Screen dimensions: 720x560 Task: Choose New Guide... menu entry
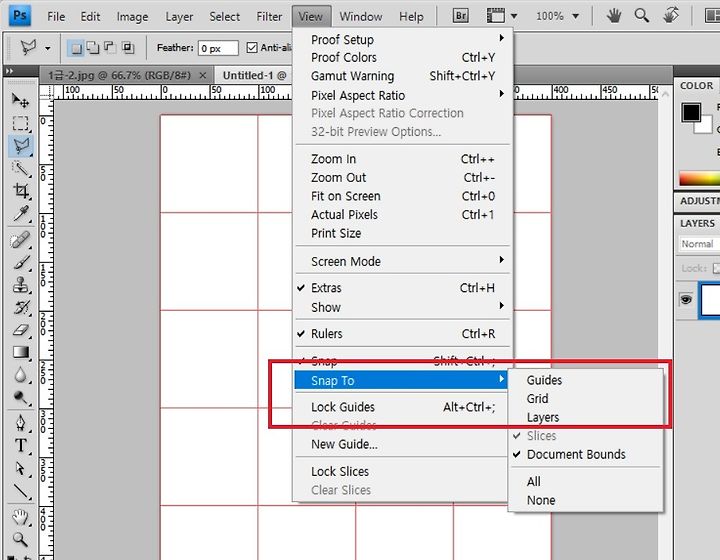click(x=402, y=444)
